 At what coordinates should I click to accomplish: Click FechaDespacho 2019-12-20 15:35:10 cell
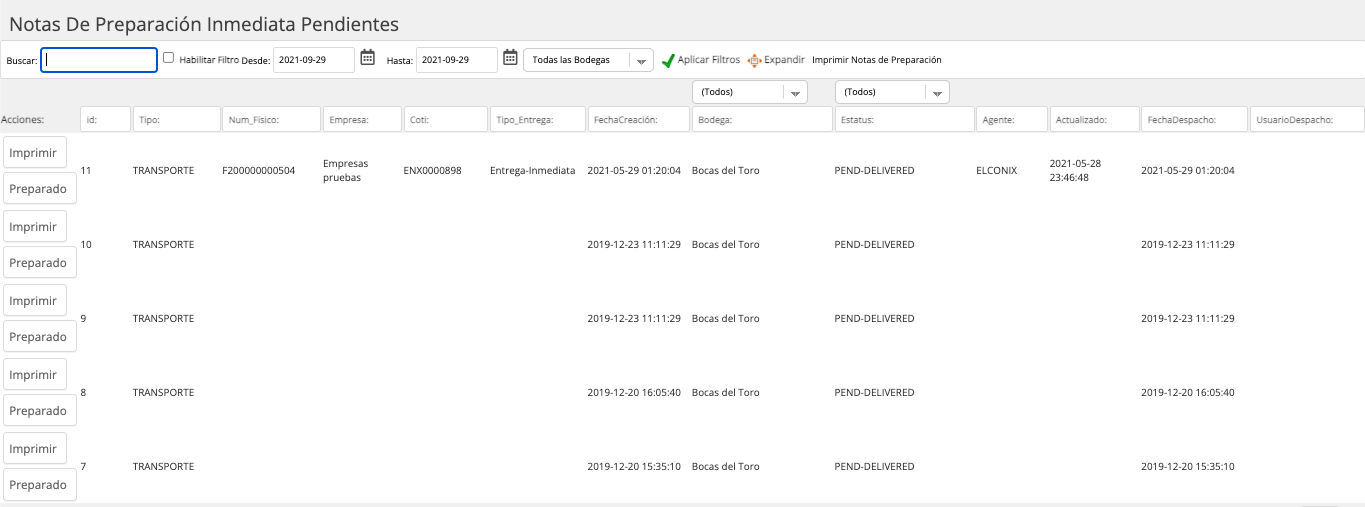coord(1188,466)
